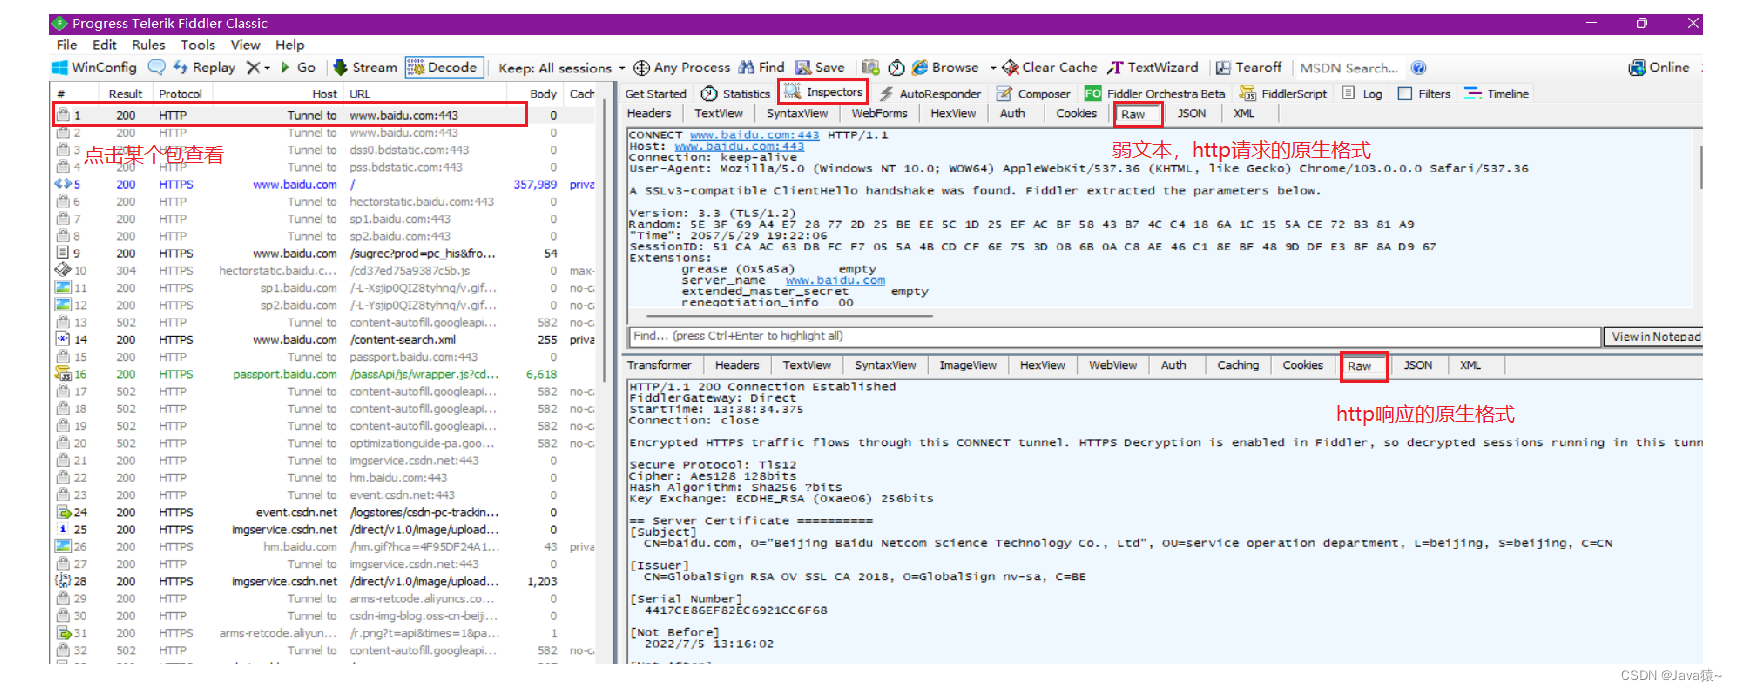Open the Browse dropdown arrow
Screen dimensions: 1737x691
[x=993, y=68]
